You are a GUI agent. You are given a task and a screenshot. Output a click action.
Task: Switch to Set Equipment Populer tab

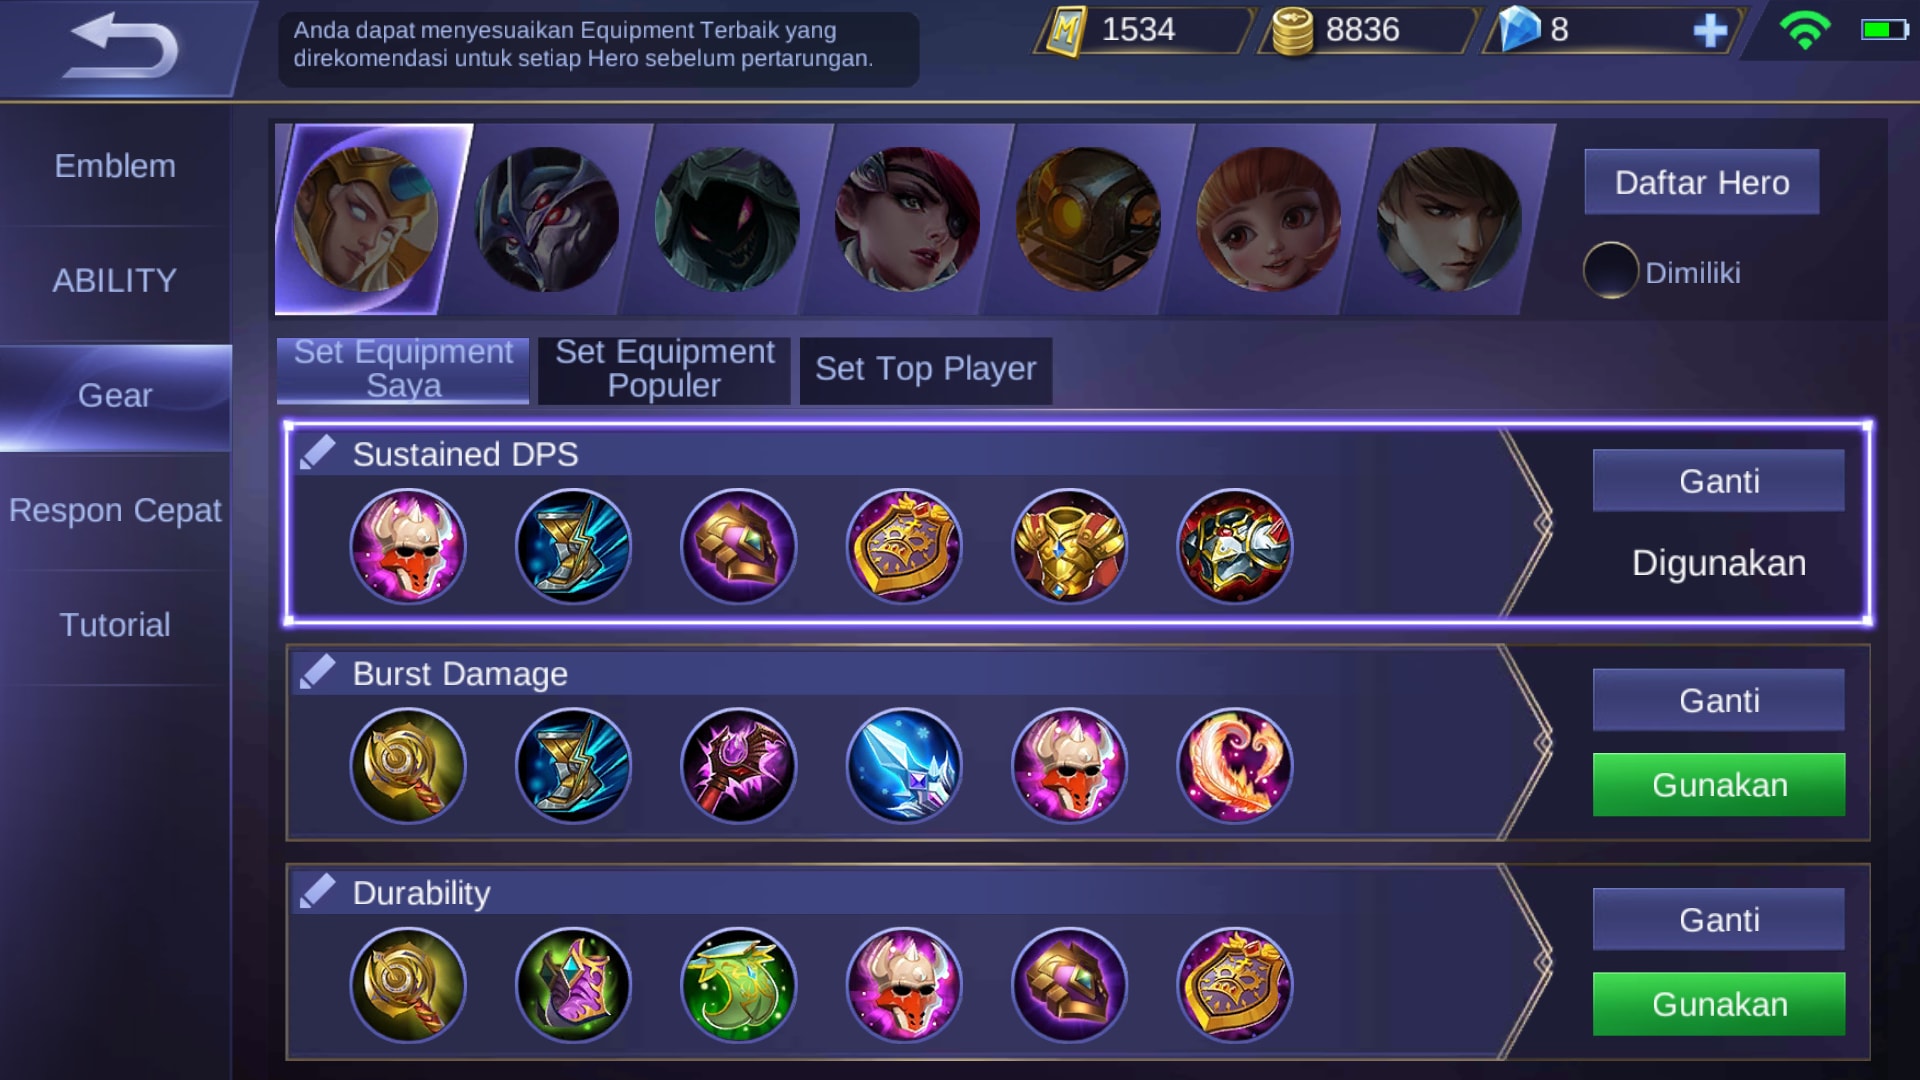click(x=664, y=370)
